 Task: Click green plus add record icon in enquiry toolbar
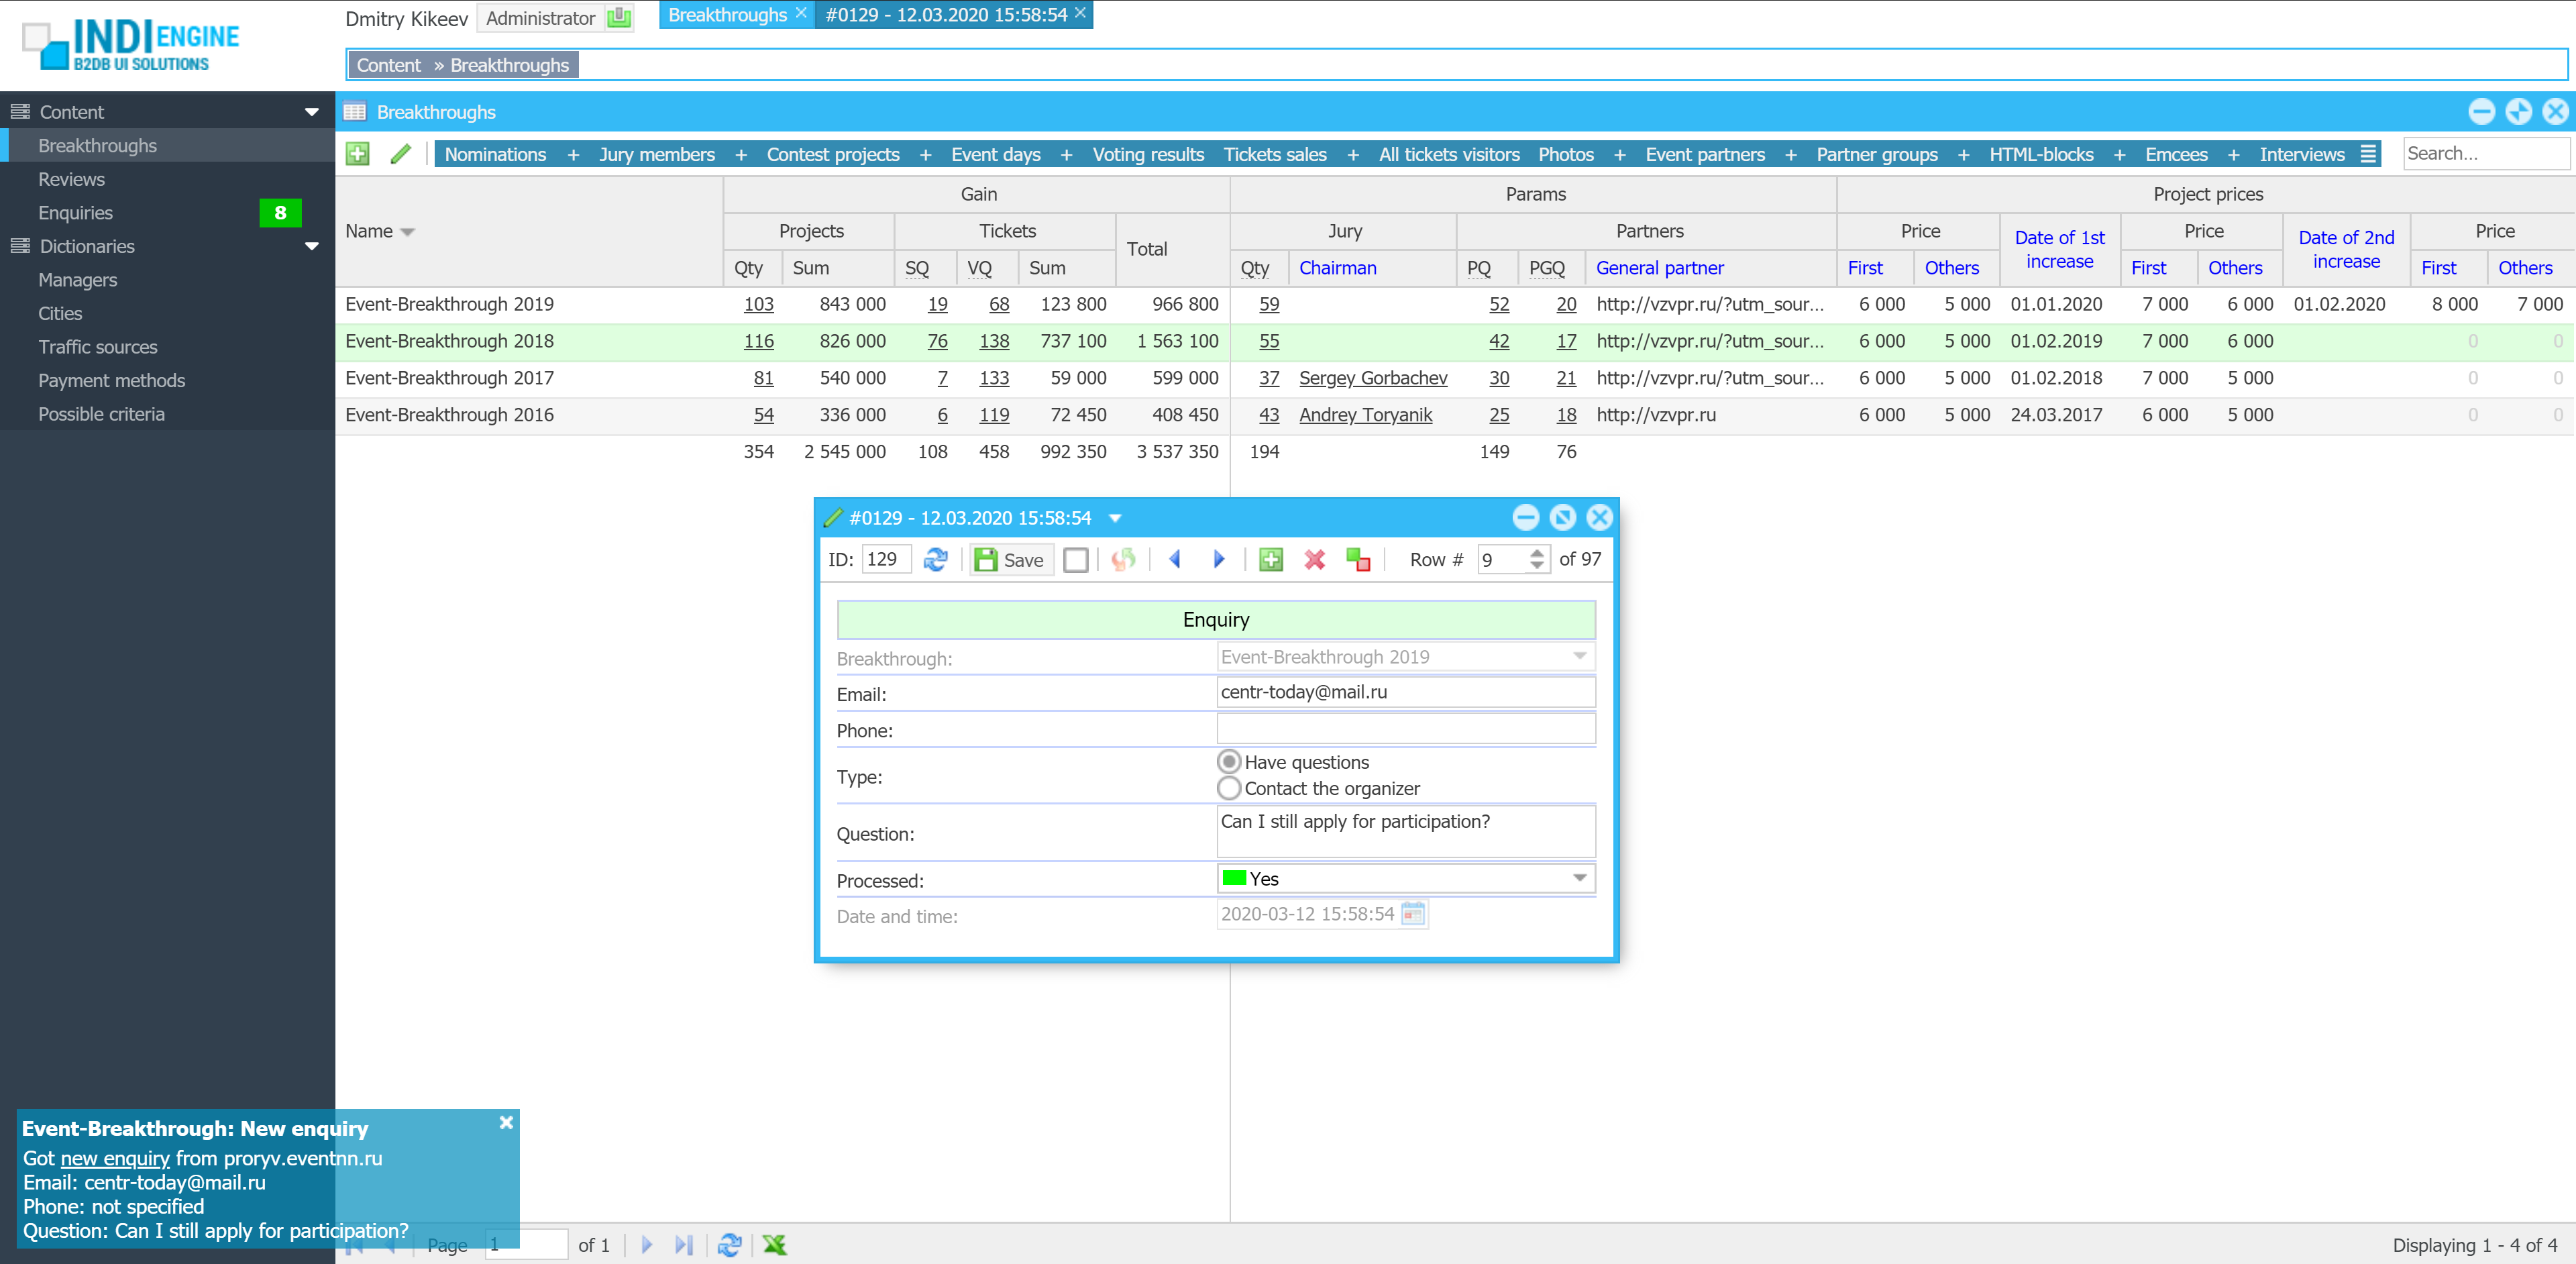(x=1270, y=560)
